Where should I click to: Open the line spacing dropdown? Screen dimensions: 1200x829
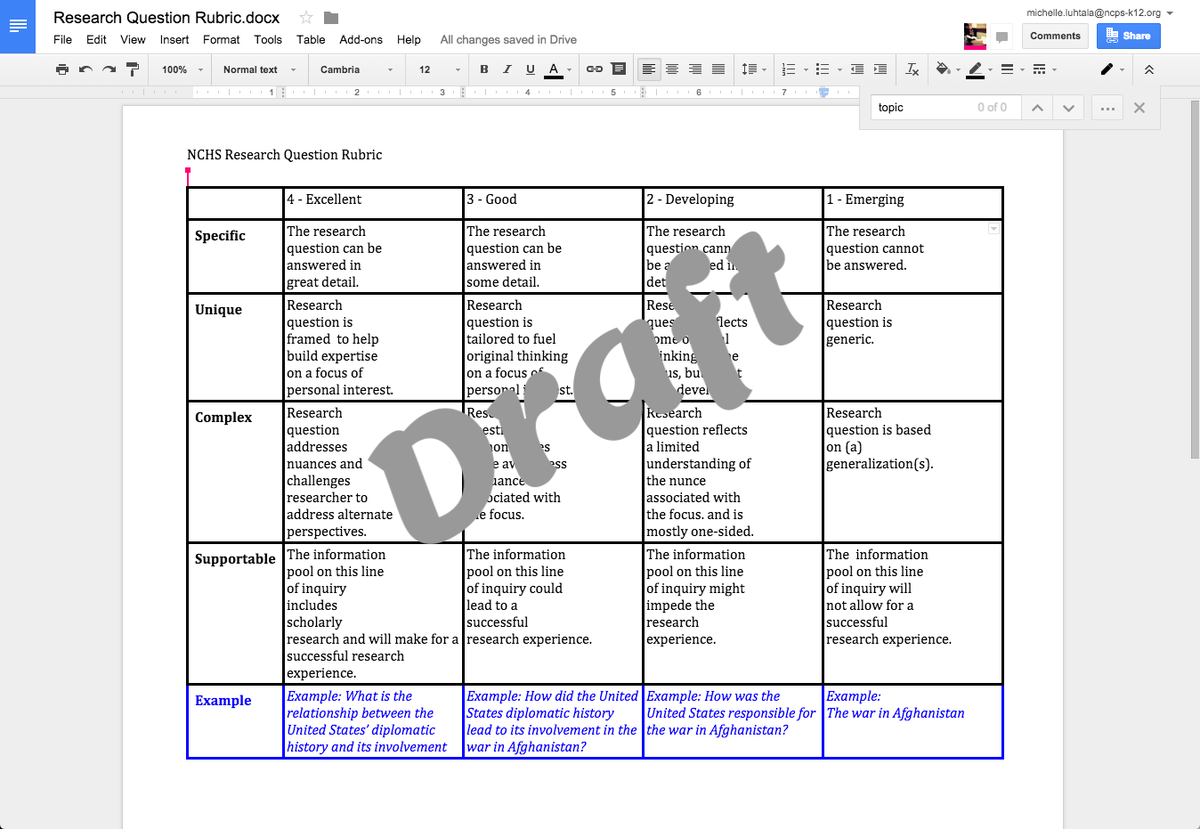(753, 69)
